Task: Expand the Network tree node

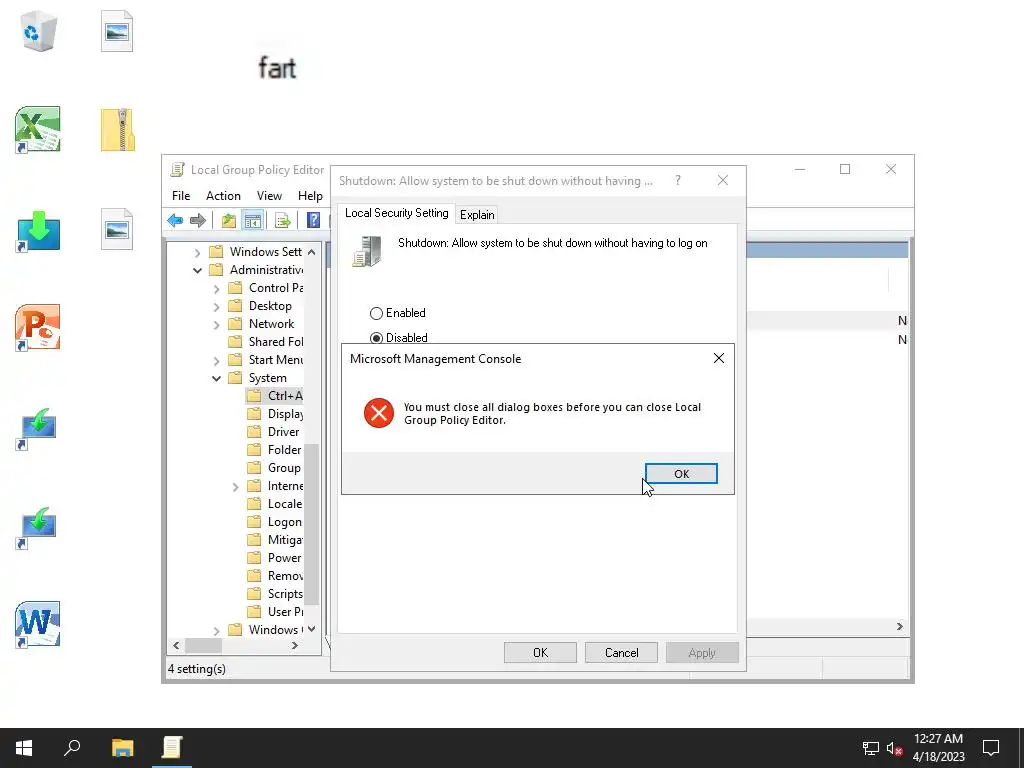Action: coord(216,324)
